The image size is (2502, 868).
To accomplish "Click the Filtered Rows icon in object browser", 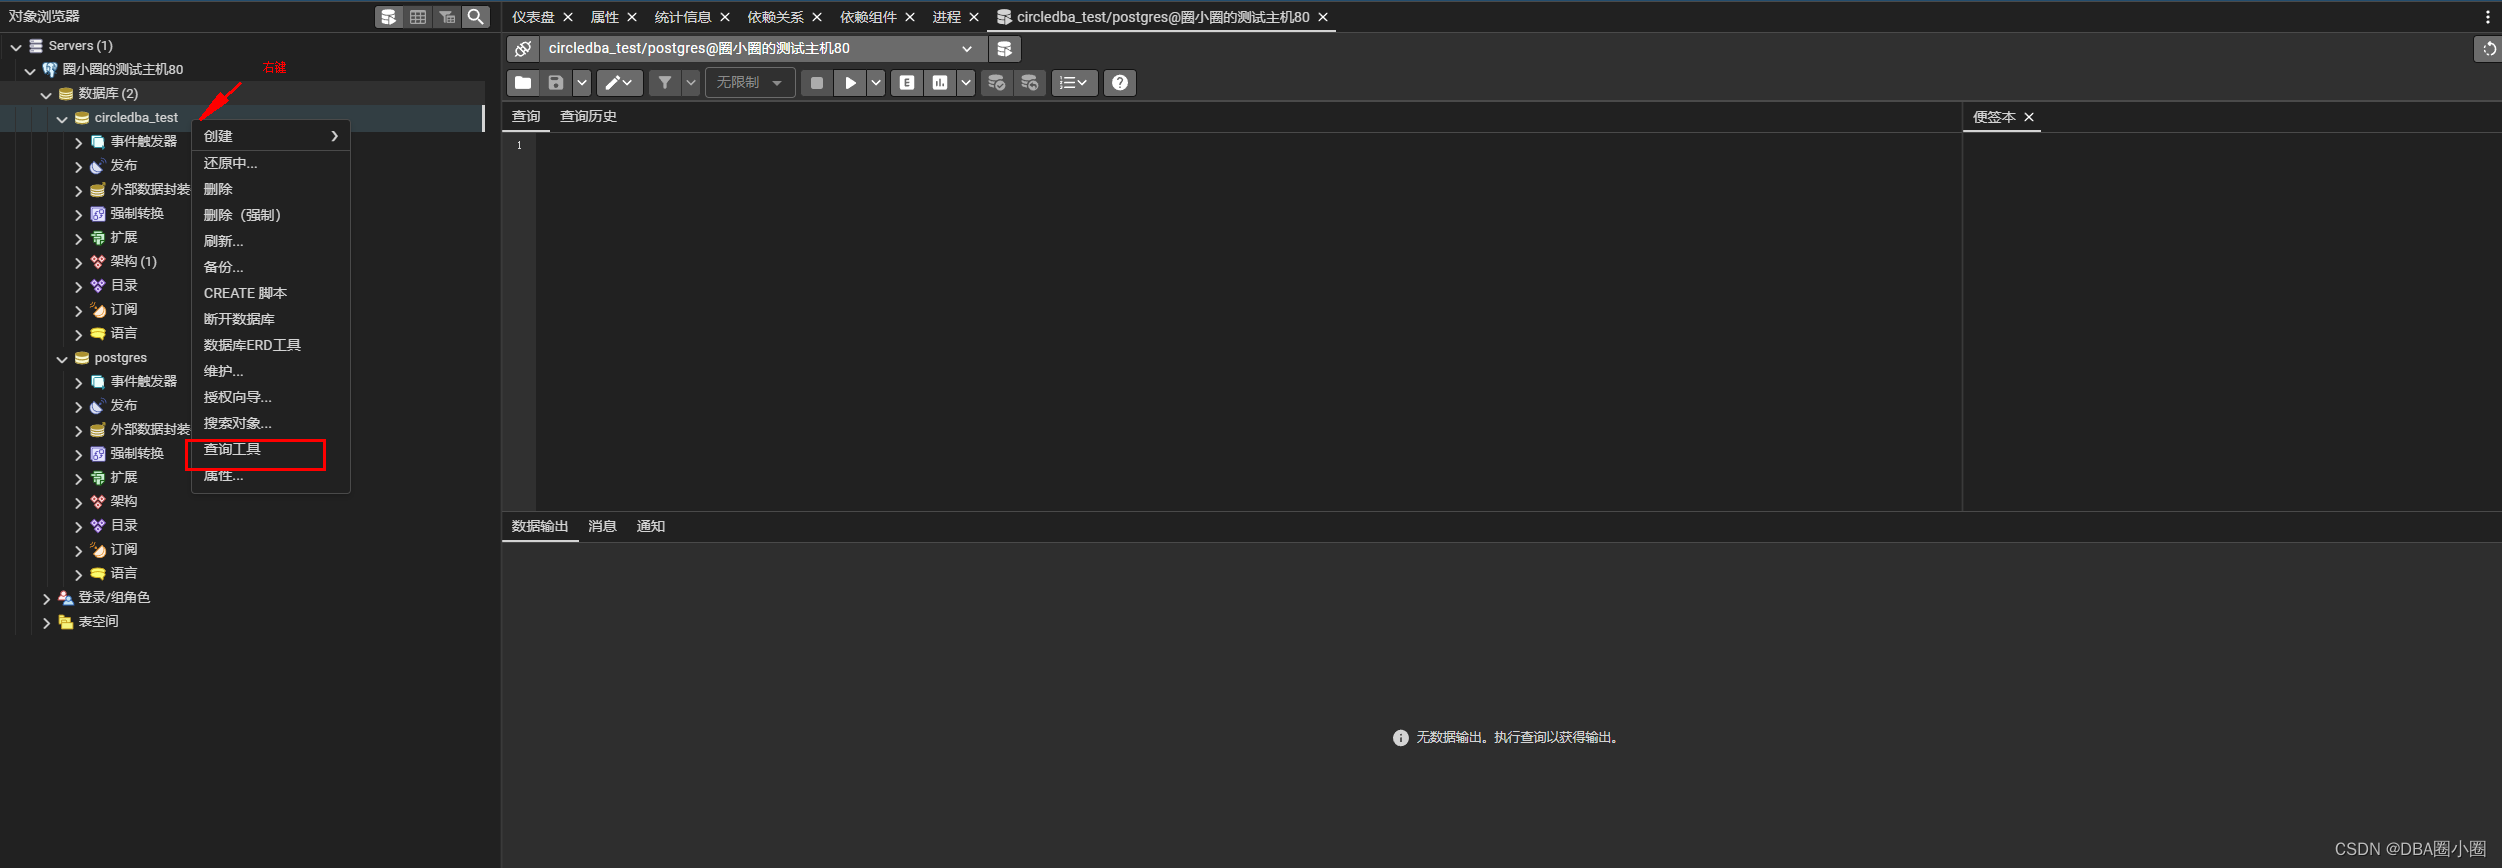I will coord(447,17).
